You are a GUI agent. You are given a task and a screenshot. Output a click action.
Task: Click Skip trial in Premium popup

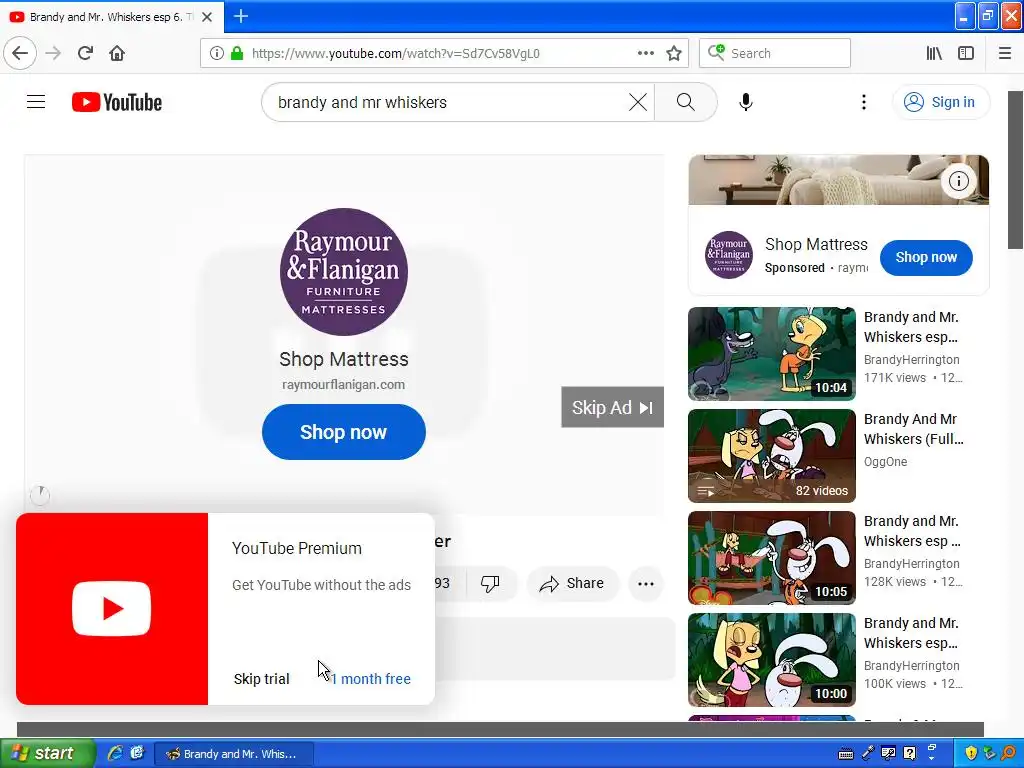[x=261, y=679]
